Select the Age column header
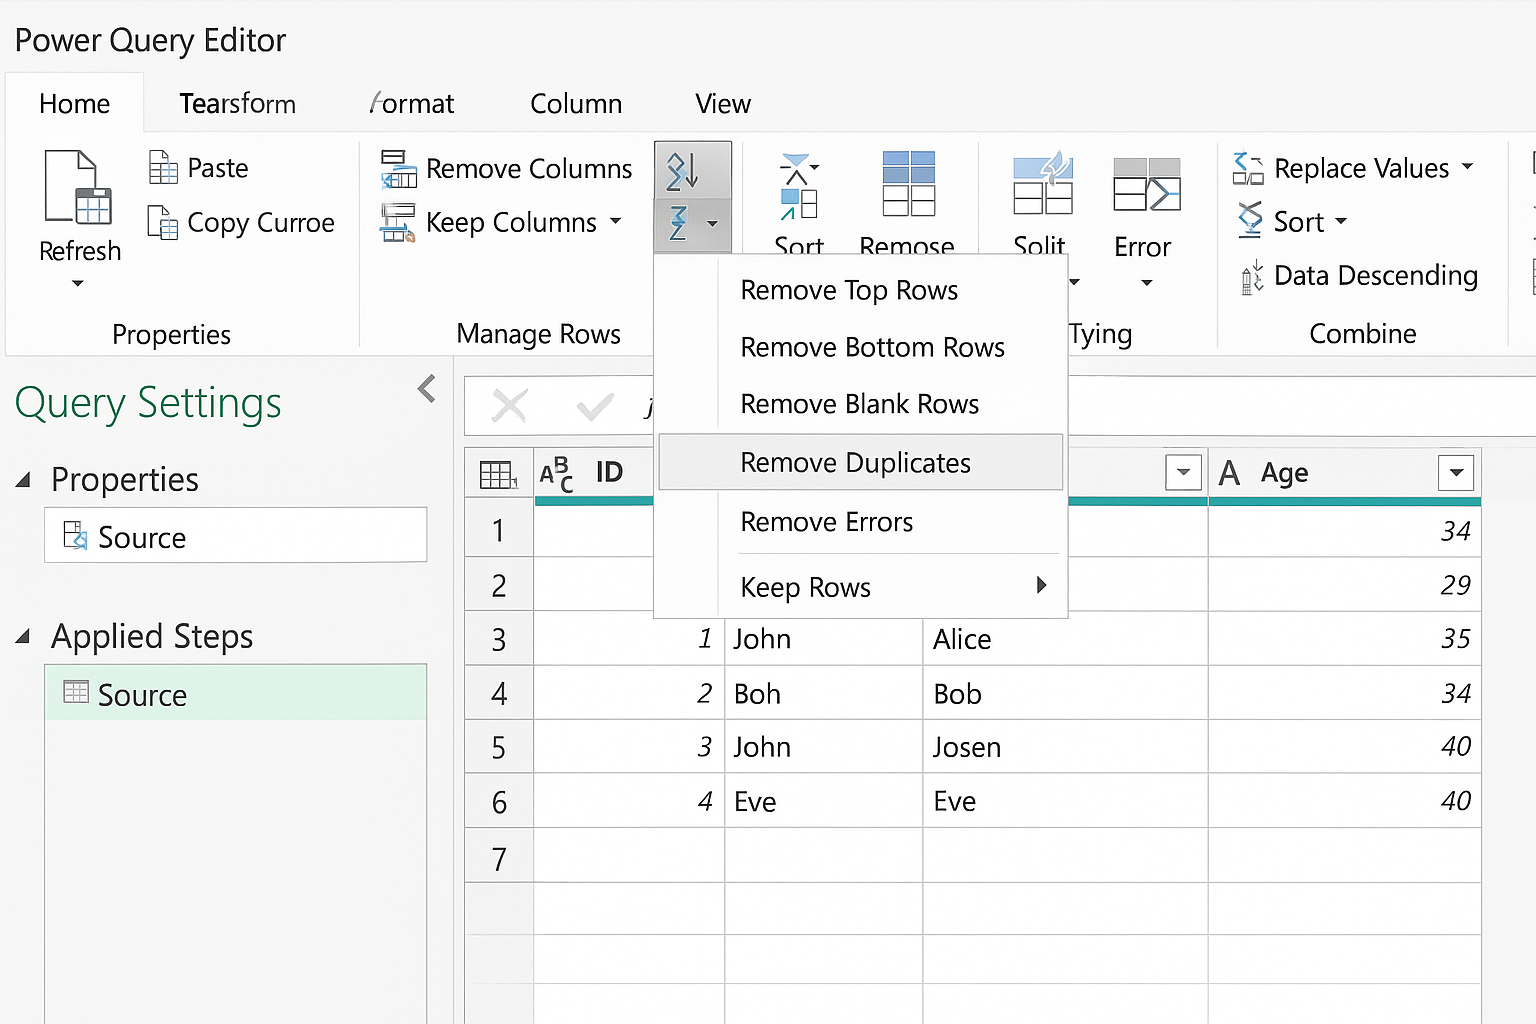 click(1344, 473)
